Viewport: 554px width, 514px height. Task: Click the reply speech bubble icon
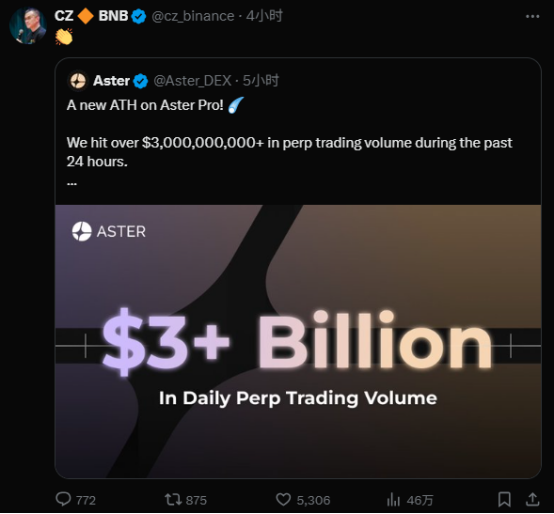[x=63, y=499]
